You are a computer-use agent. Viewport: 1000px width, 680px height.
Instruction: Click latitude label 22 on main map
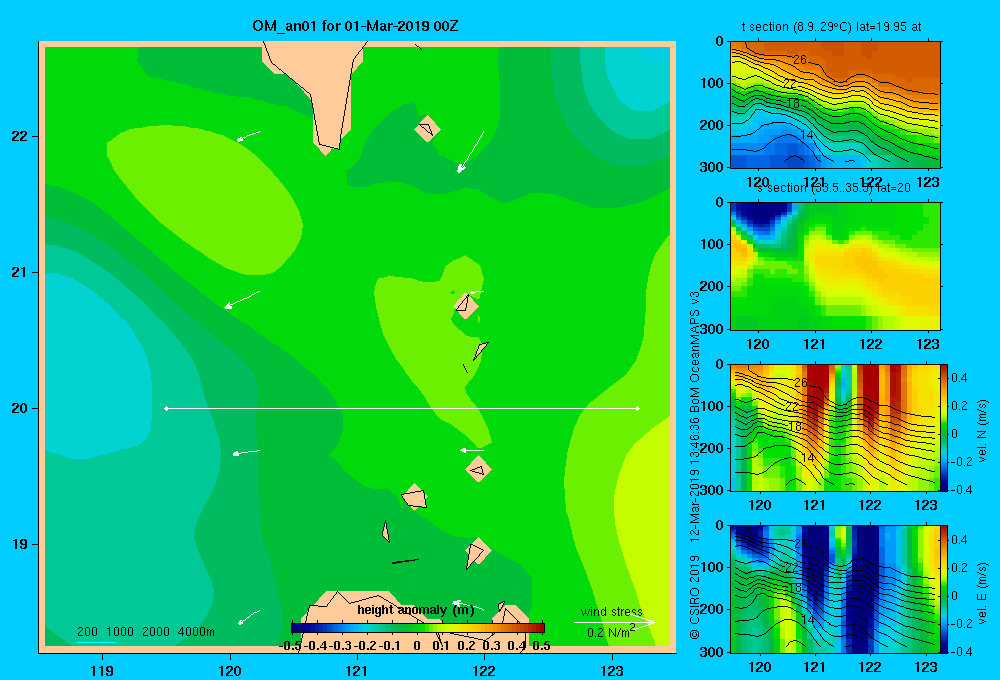coord(19,136)
